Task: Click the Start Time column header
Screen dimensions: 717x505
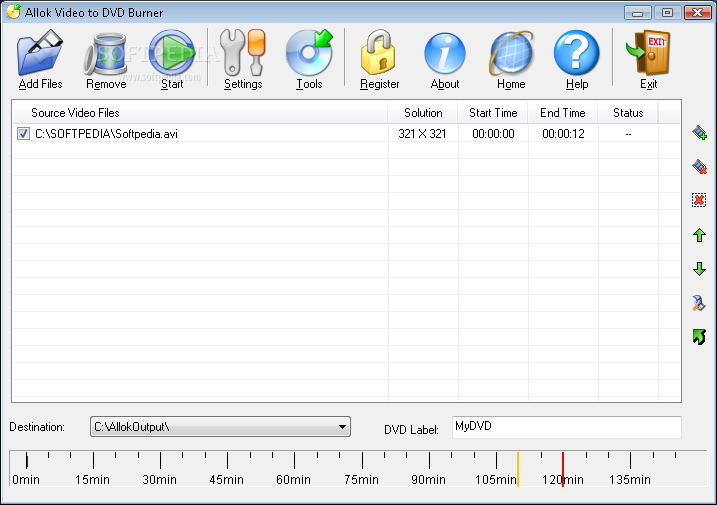Action: (493, 113)
